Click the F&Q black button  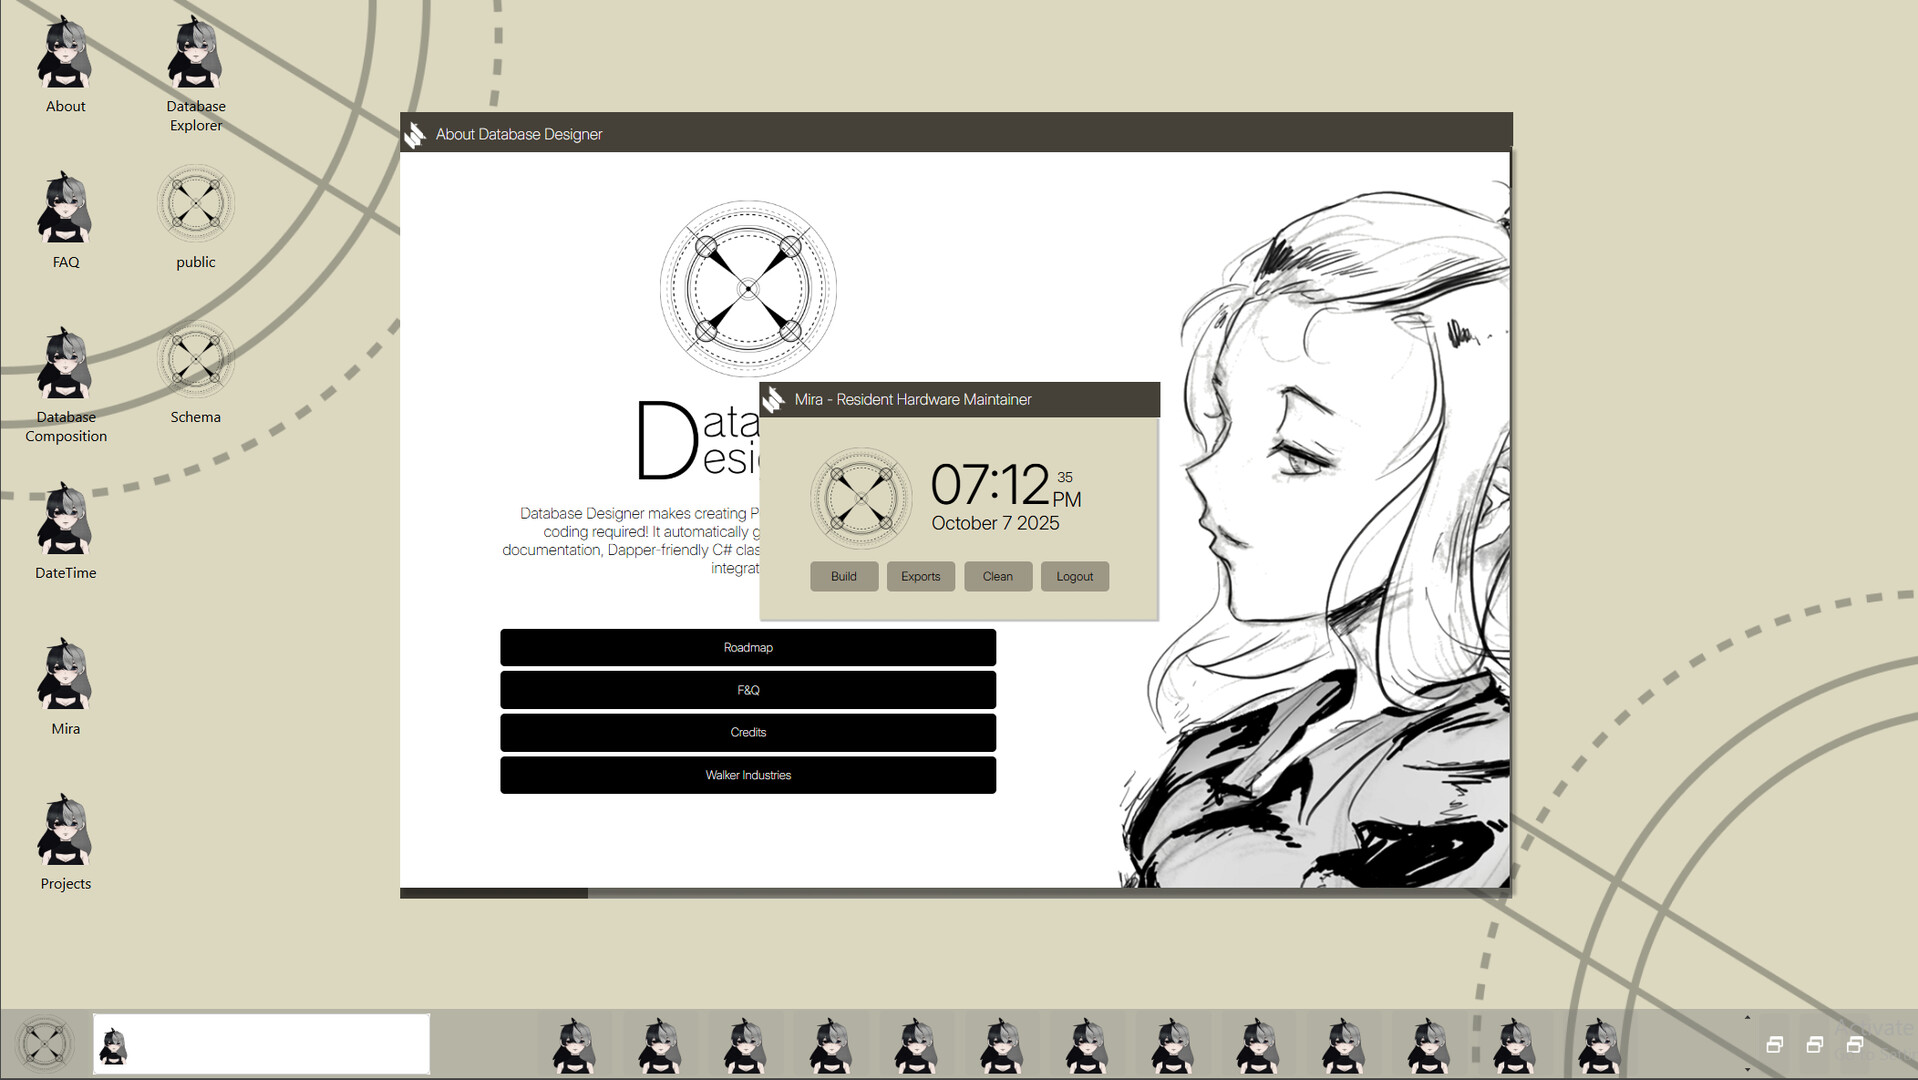748,690
